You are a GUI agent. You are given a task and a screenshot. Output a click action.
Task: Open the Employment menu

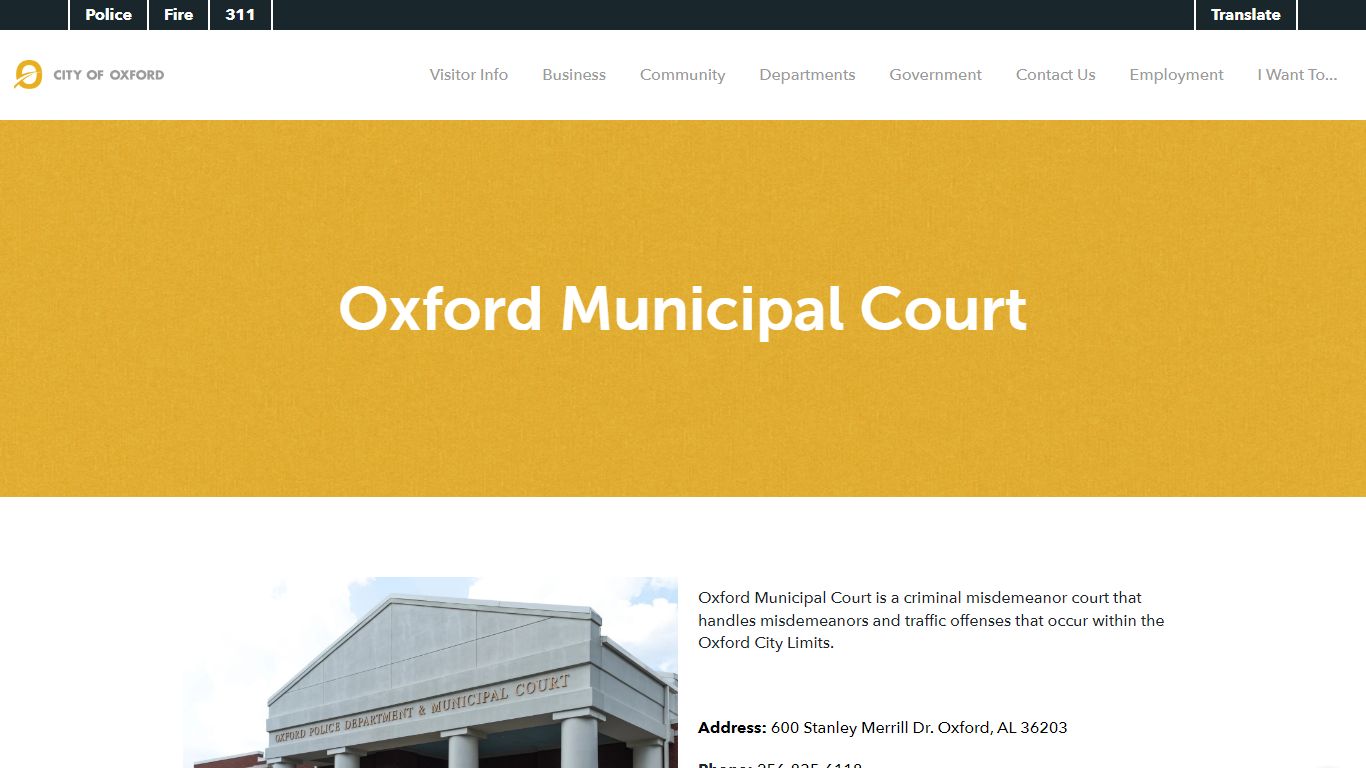(1176, 75)
